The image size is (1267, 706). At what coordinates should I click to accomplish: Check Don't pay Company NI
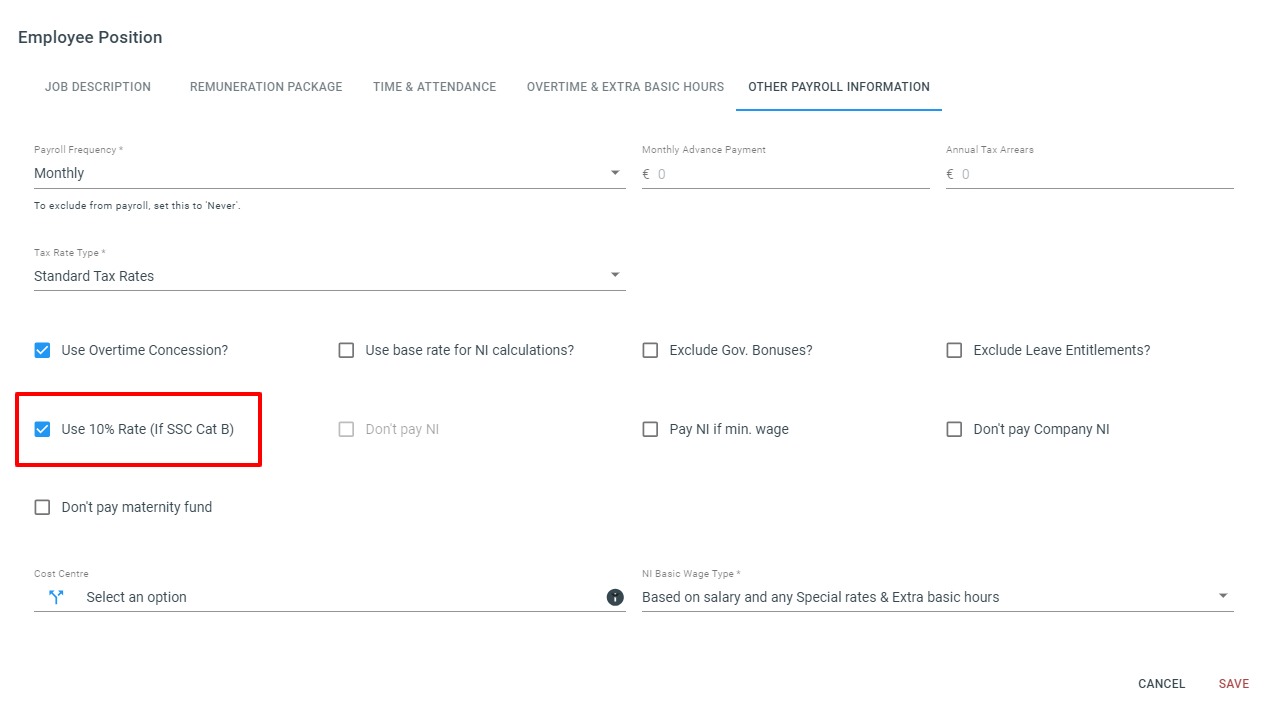click(x=954, y=429)
